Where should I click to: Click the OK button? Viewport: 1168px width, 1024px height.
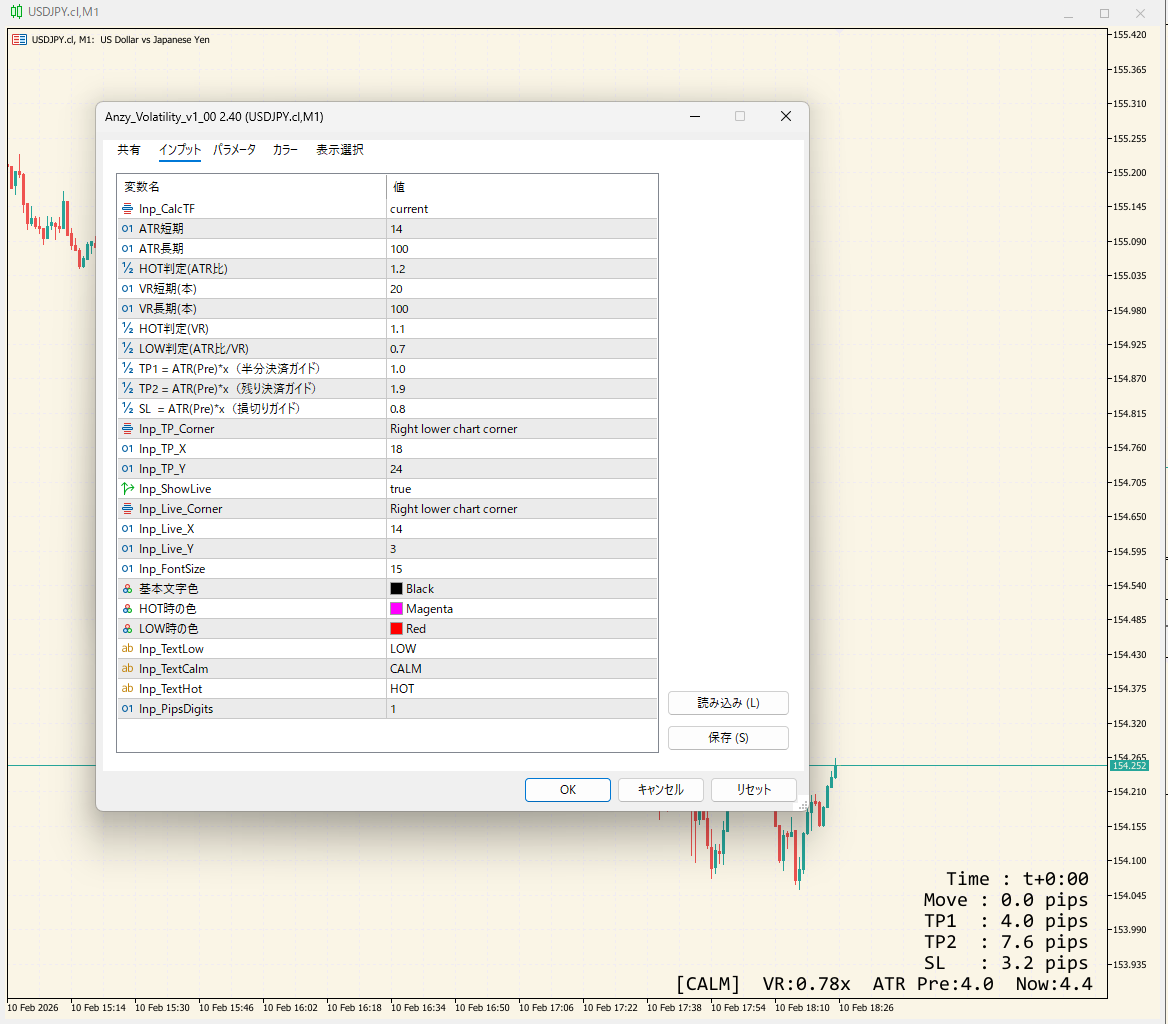pos(567,790)
